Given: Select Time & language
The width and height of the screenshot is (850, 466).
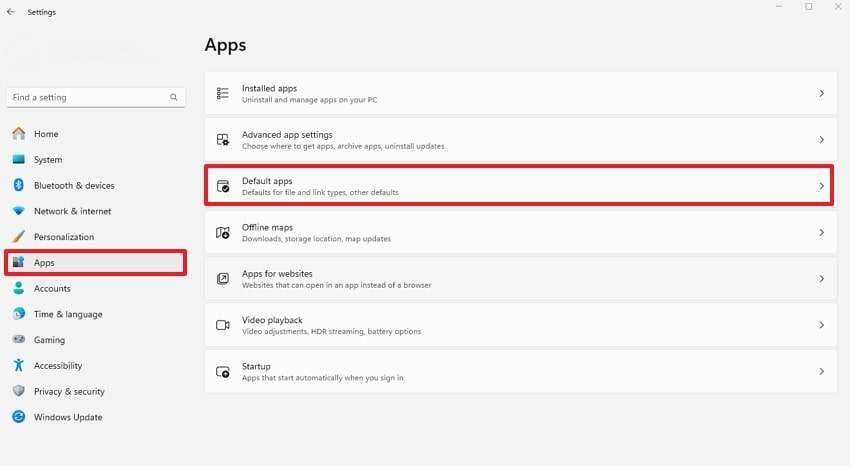Looking at the screenshot, I should [95, 314].
